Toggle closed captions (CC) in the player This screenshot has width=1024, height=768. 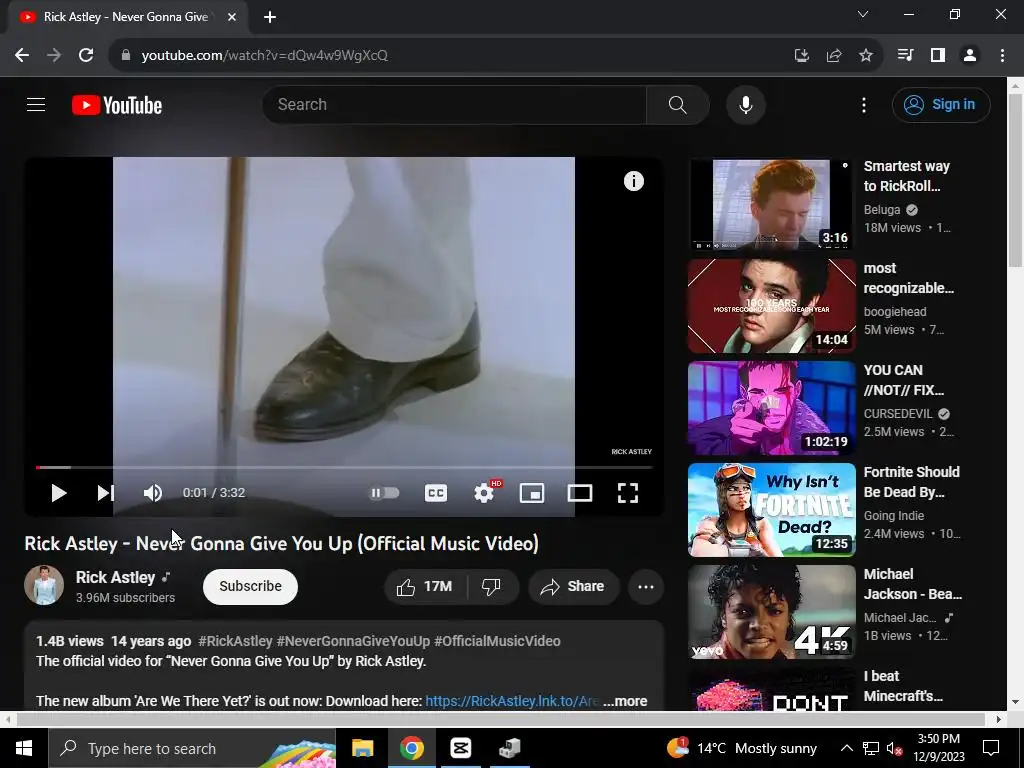[436, 493]
